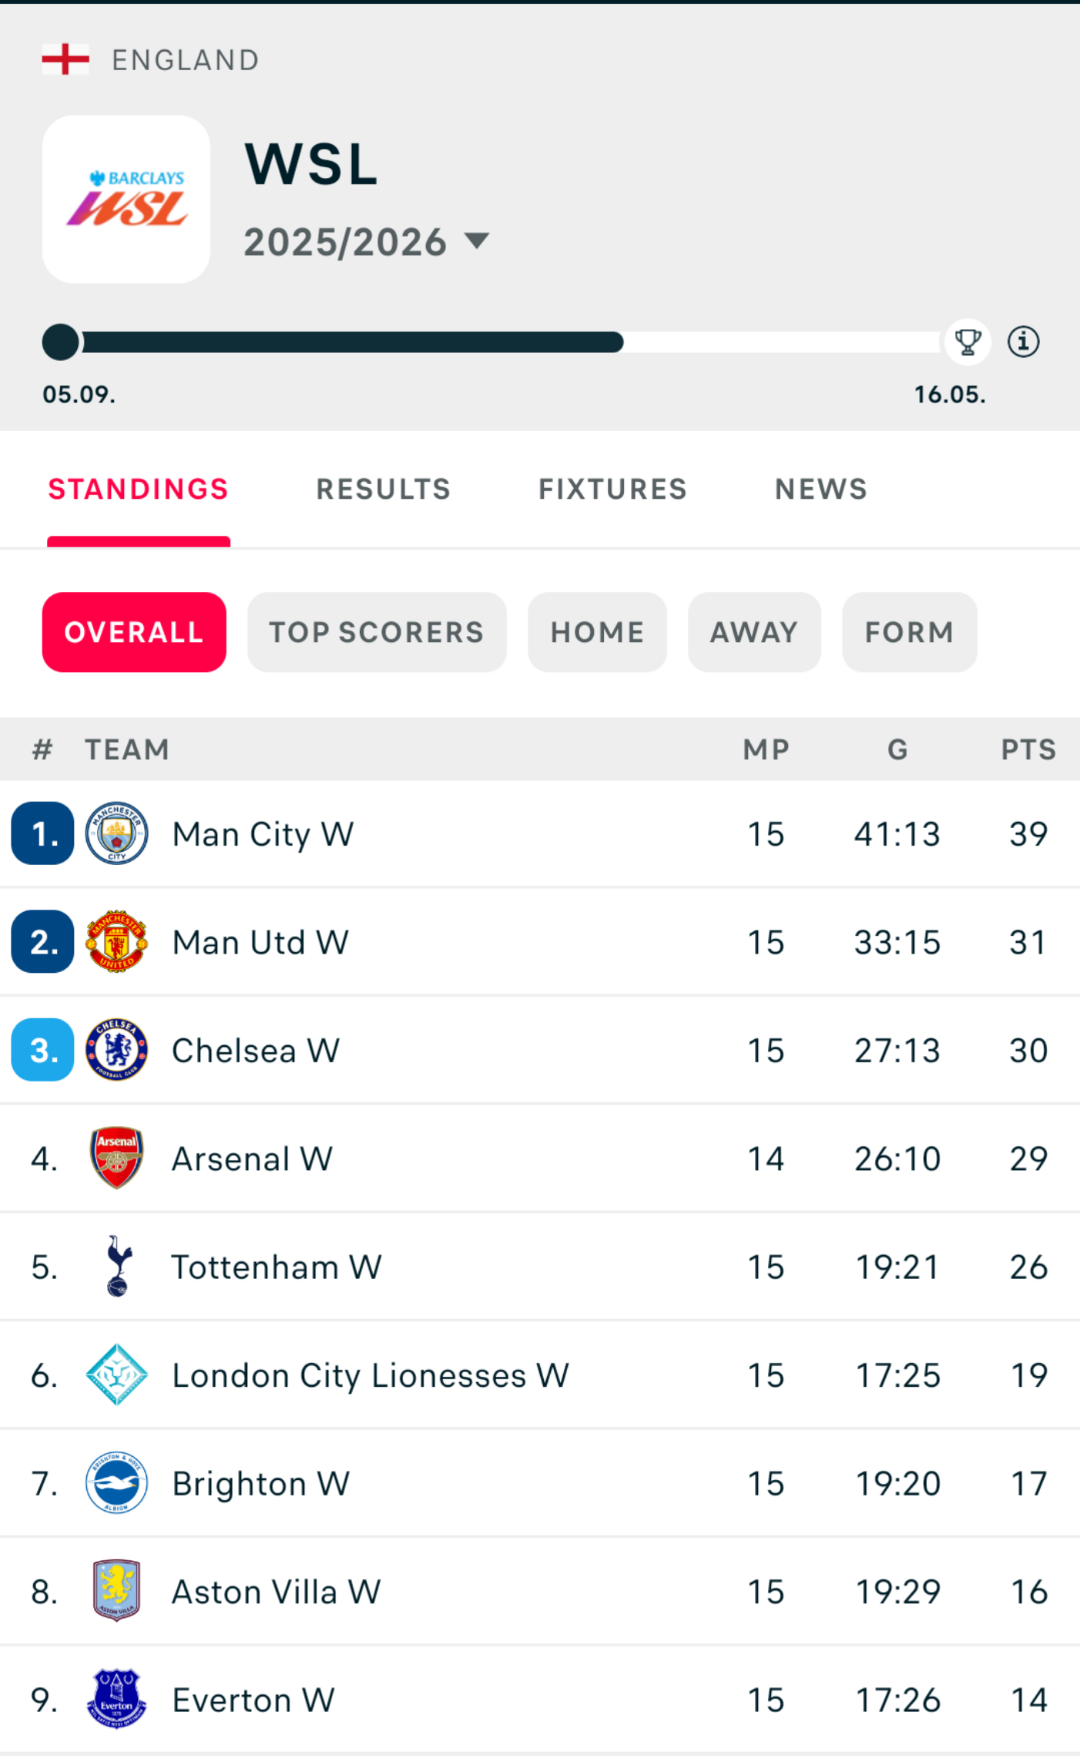Open the NEWS tab

click(x=820, y=489)
